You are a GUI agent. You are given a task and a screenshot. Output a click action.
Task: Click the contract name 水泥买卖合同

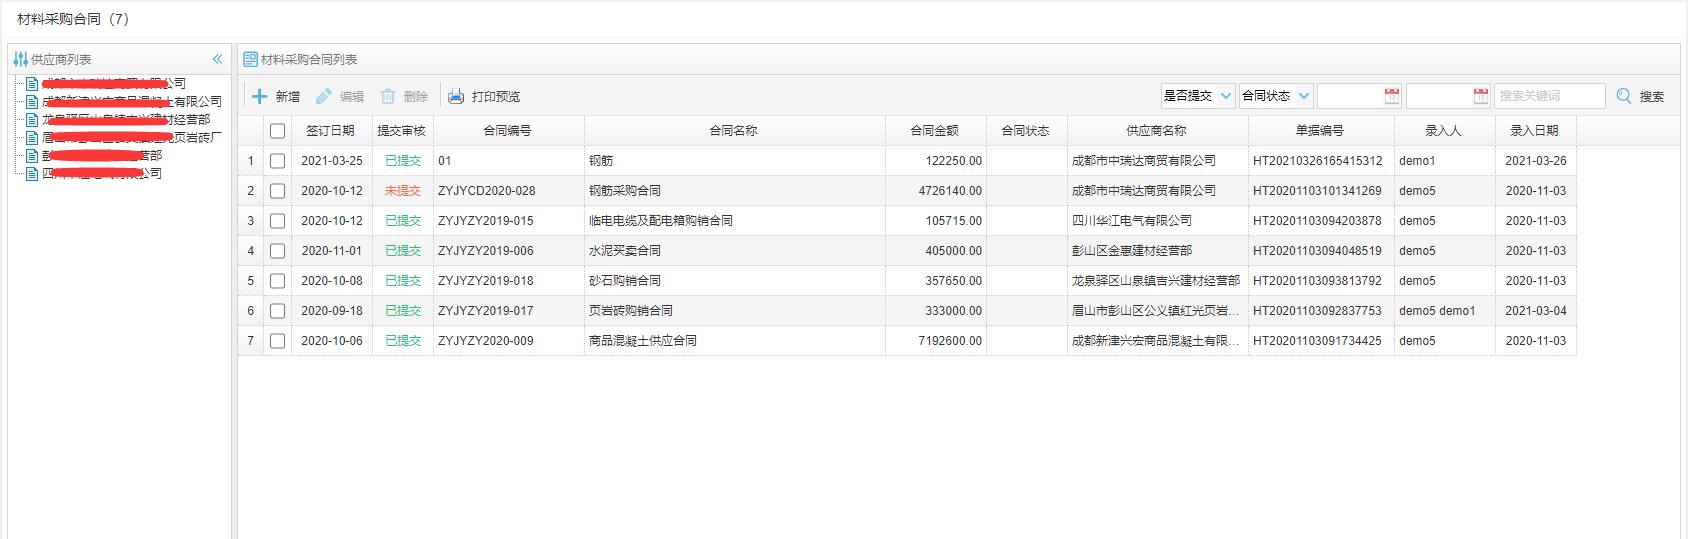[625, 251]
